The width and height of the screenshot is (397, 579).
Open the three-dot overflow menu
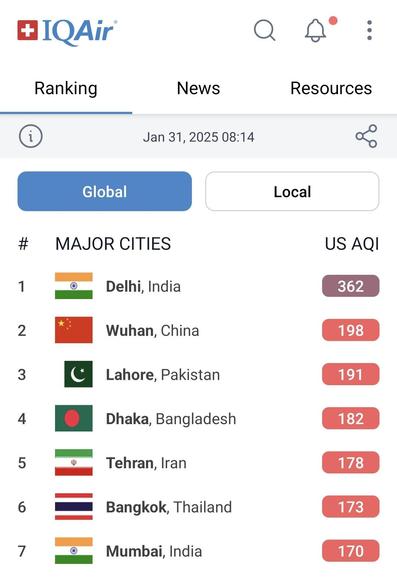[x=369, y=30]
